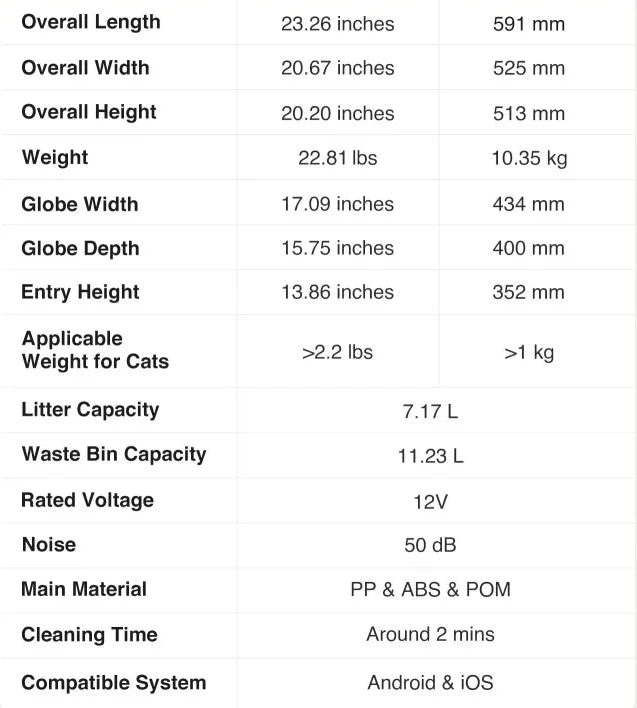Image resolution: width=637 pixels, height=708 pixels.
Task: Click the 20.20 inches height value
Action: tap(337, 113)
